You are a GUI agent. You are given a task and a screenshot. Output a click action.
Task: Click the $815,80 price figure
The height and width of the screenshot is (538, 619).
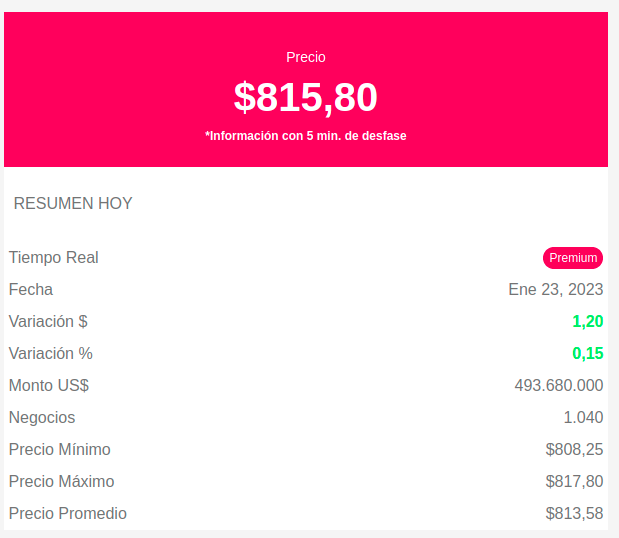coord(306,97)
